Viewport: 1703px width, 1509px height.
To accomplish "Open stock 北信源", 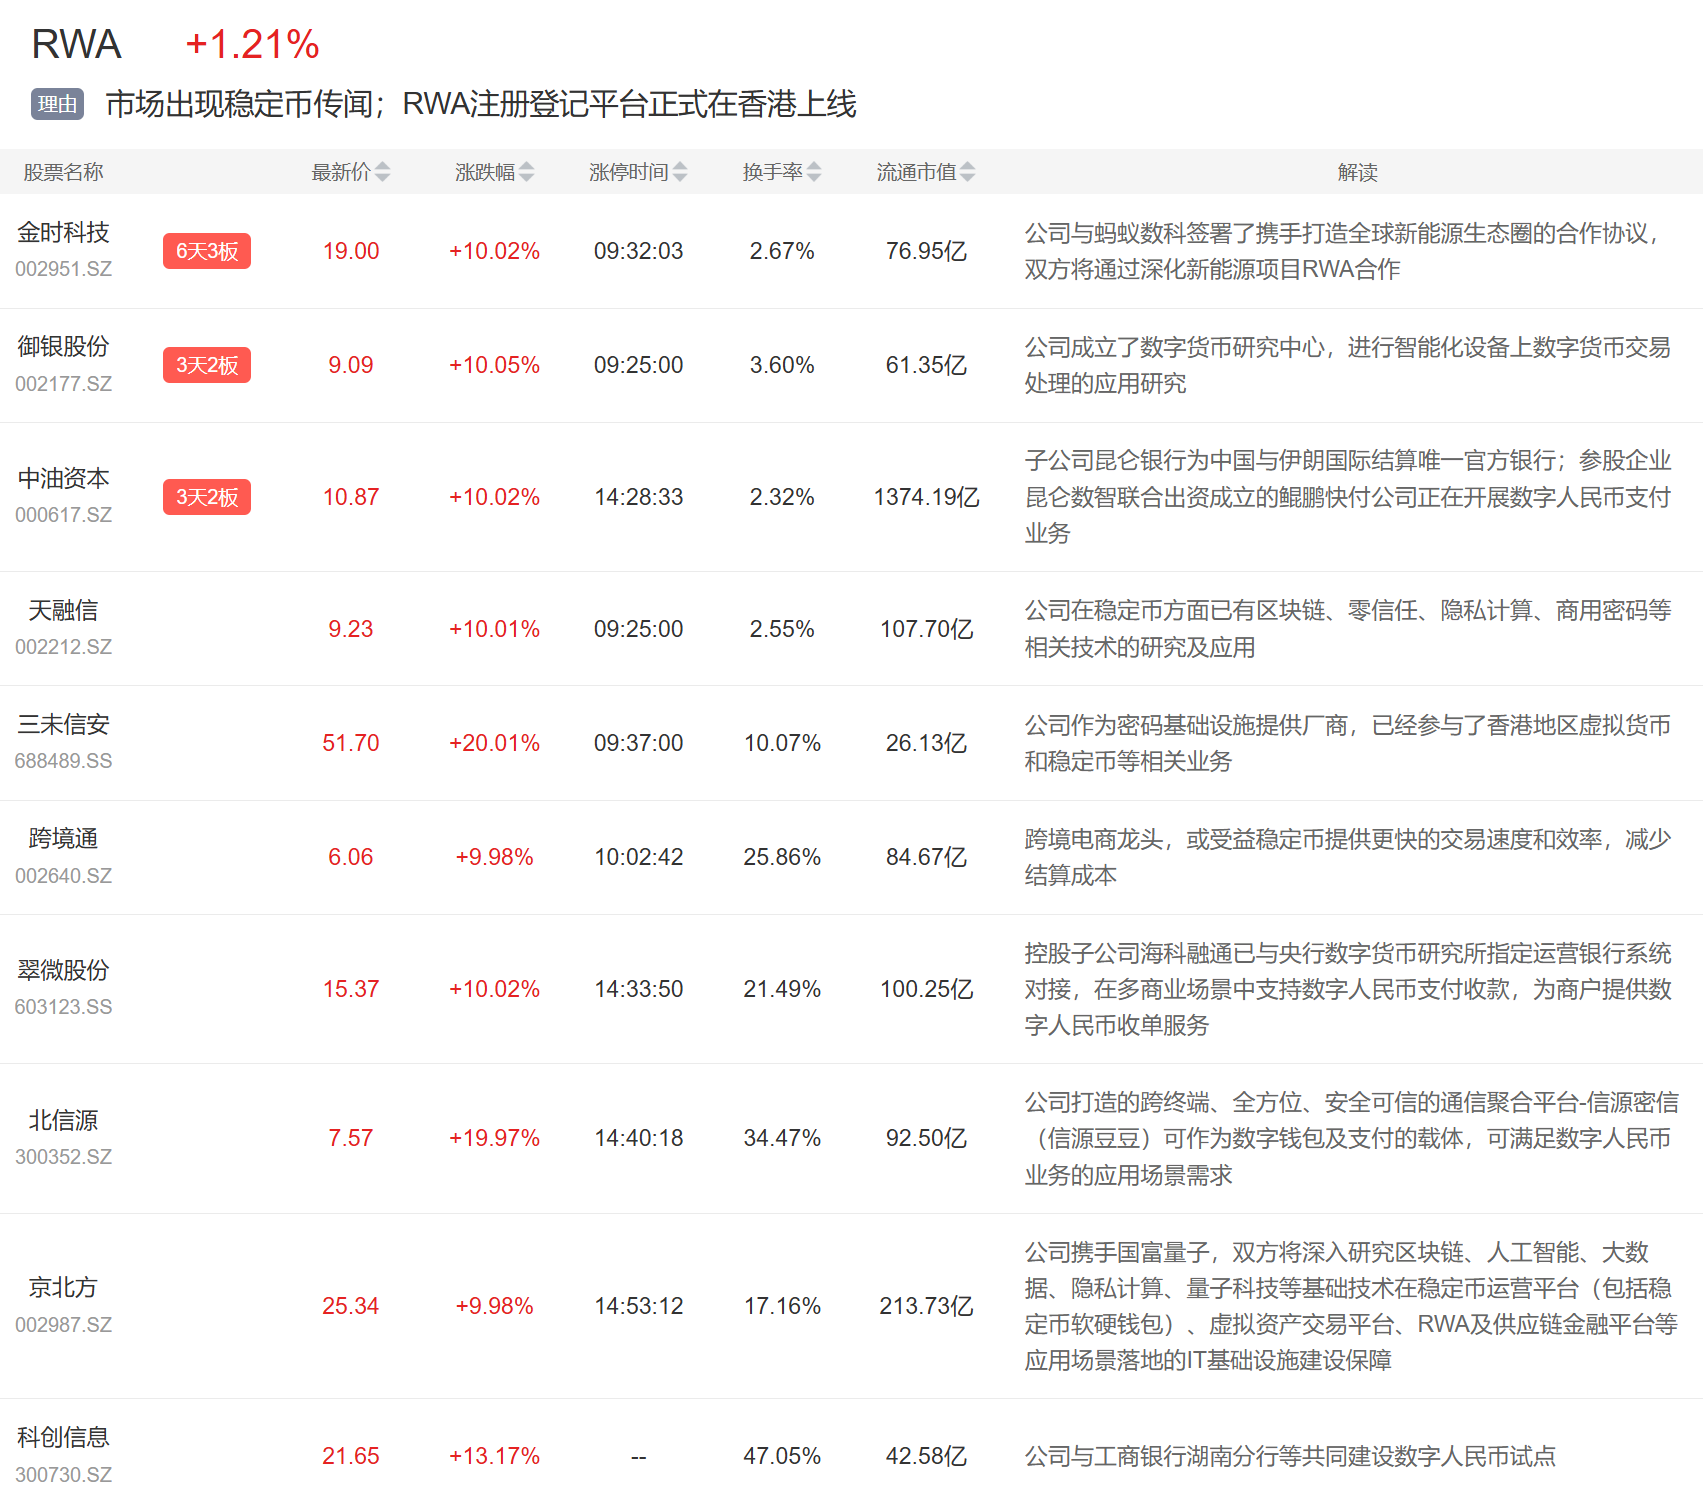I will 63,1120.
